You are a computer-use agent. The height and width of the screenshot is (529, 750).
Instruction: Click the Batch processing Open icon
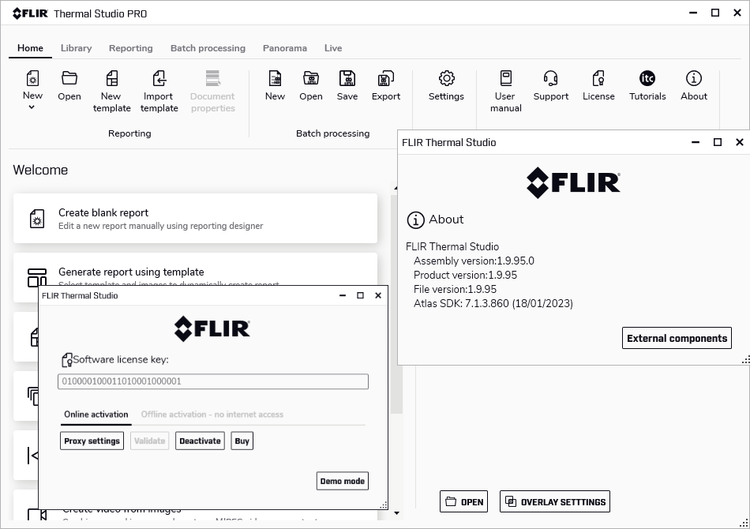pos(311,78)
